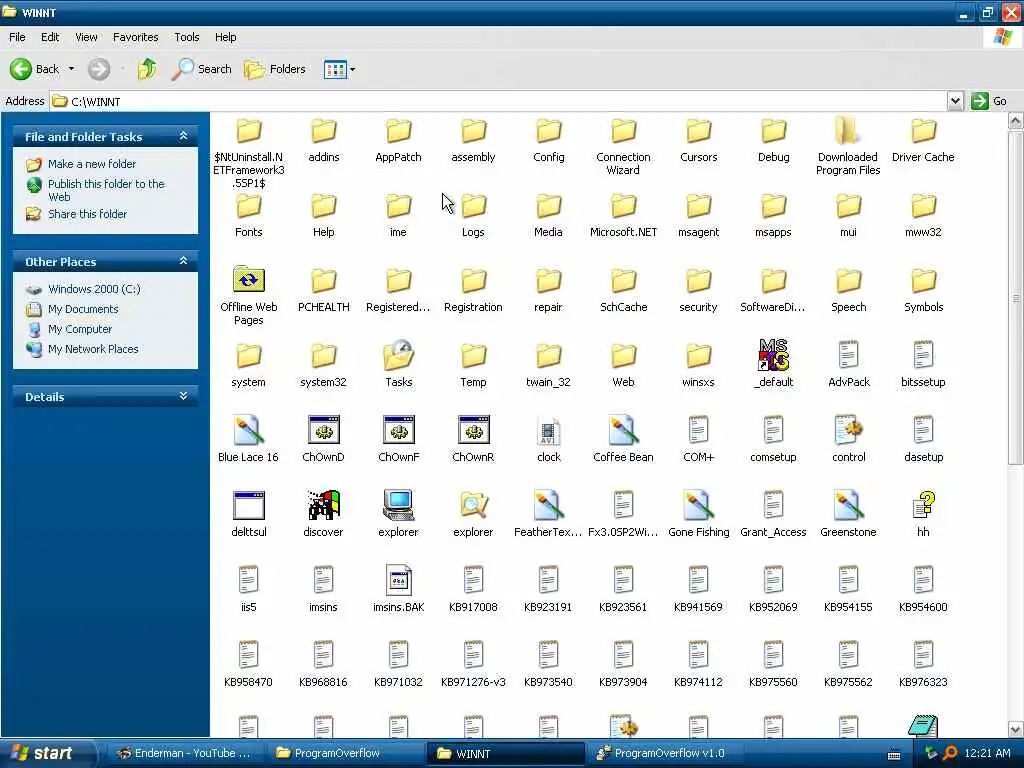This screenshot has width=1024, height=768.
Task: Click the magnifier tray icon
Action: click(x=950, y=753)
